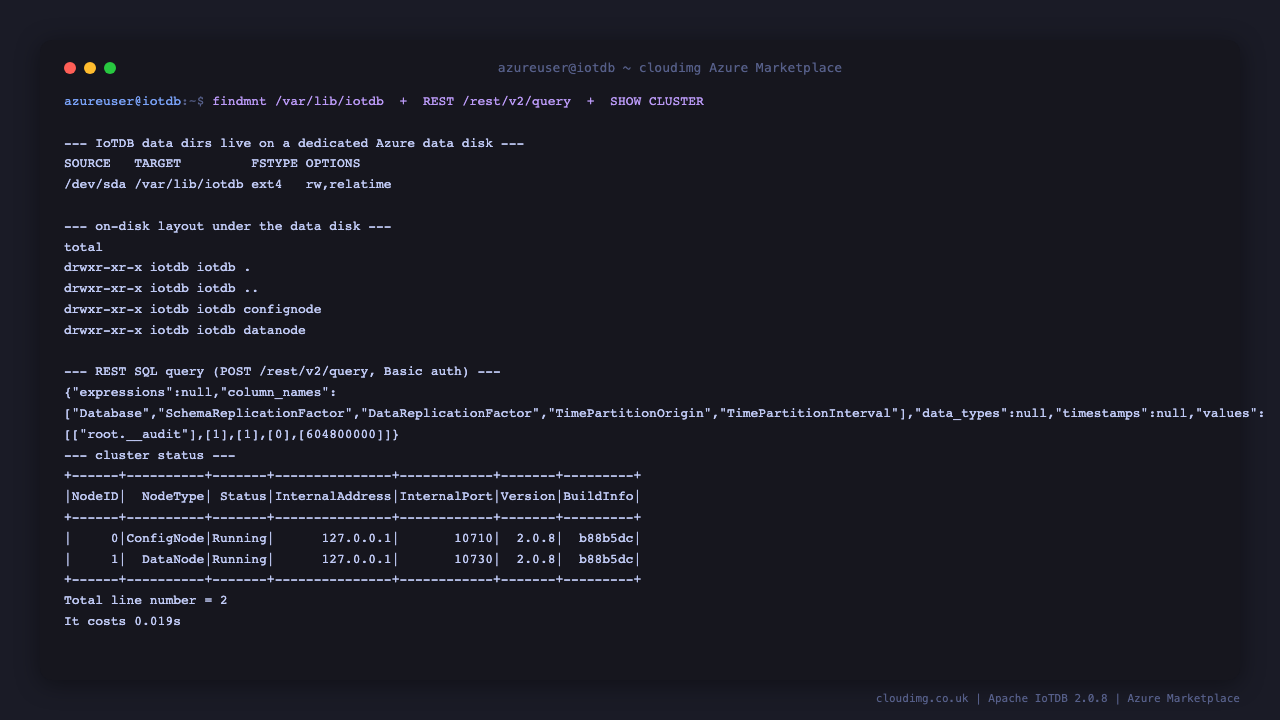This screenshot has width=1280, height=720.
Task: Click the 'Status' column header
Action: pos(243,496)
